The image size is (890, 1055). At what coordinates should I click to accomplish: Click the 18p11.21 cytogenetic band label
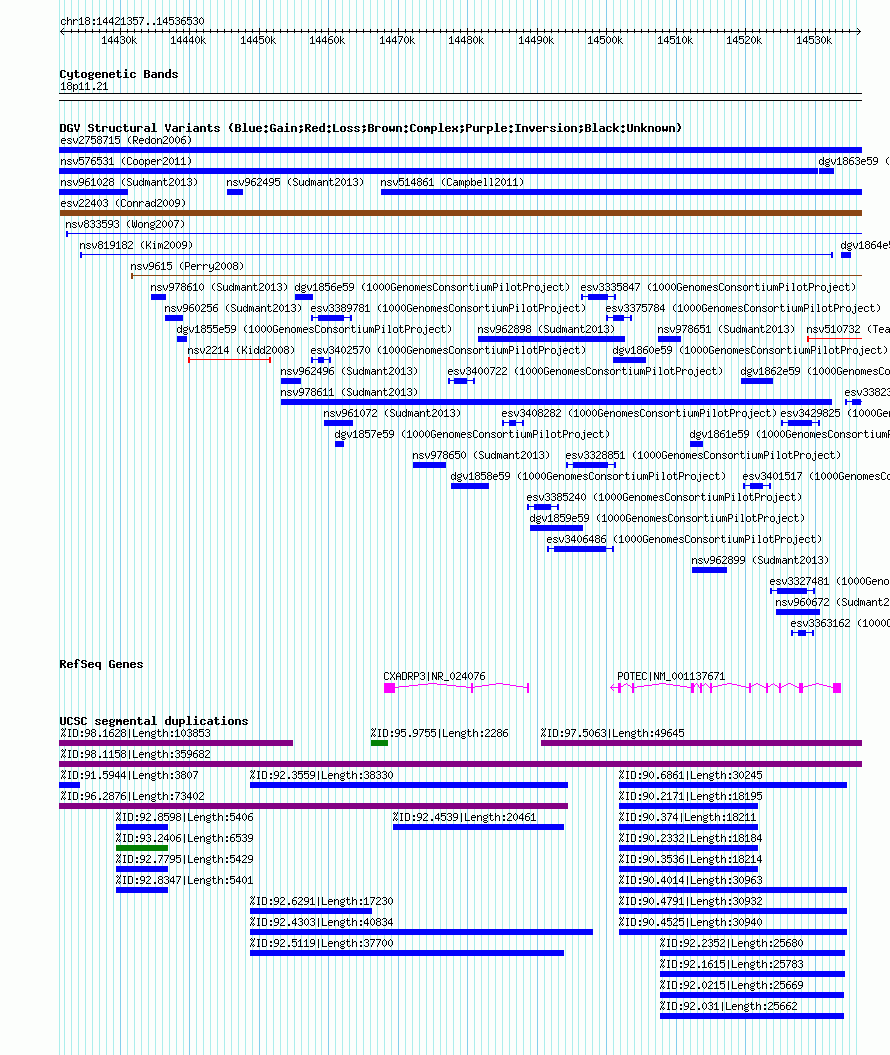(84, 86)
